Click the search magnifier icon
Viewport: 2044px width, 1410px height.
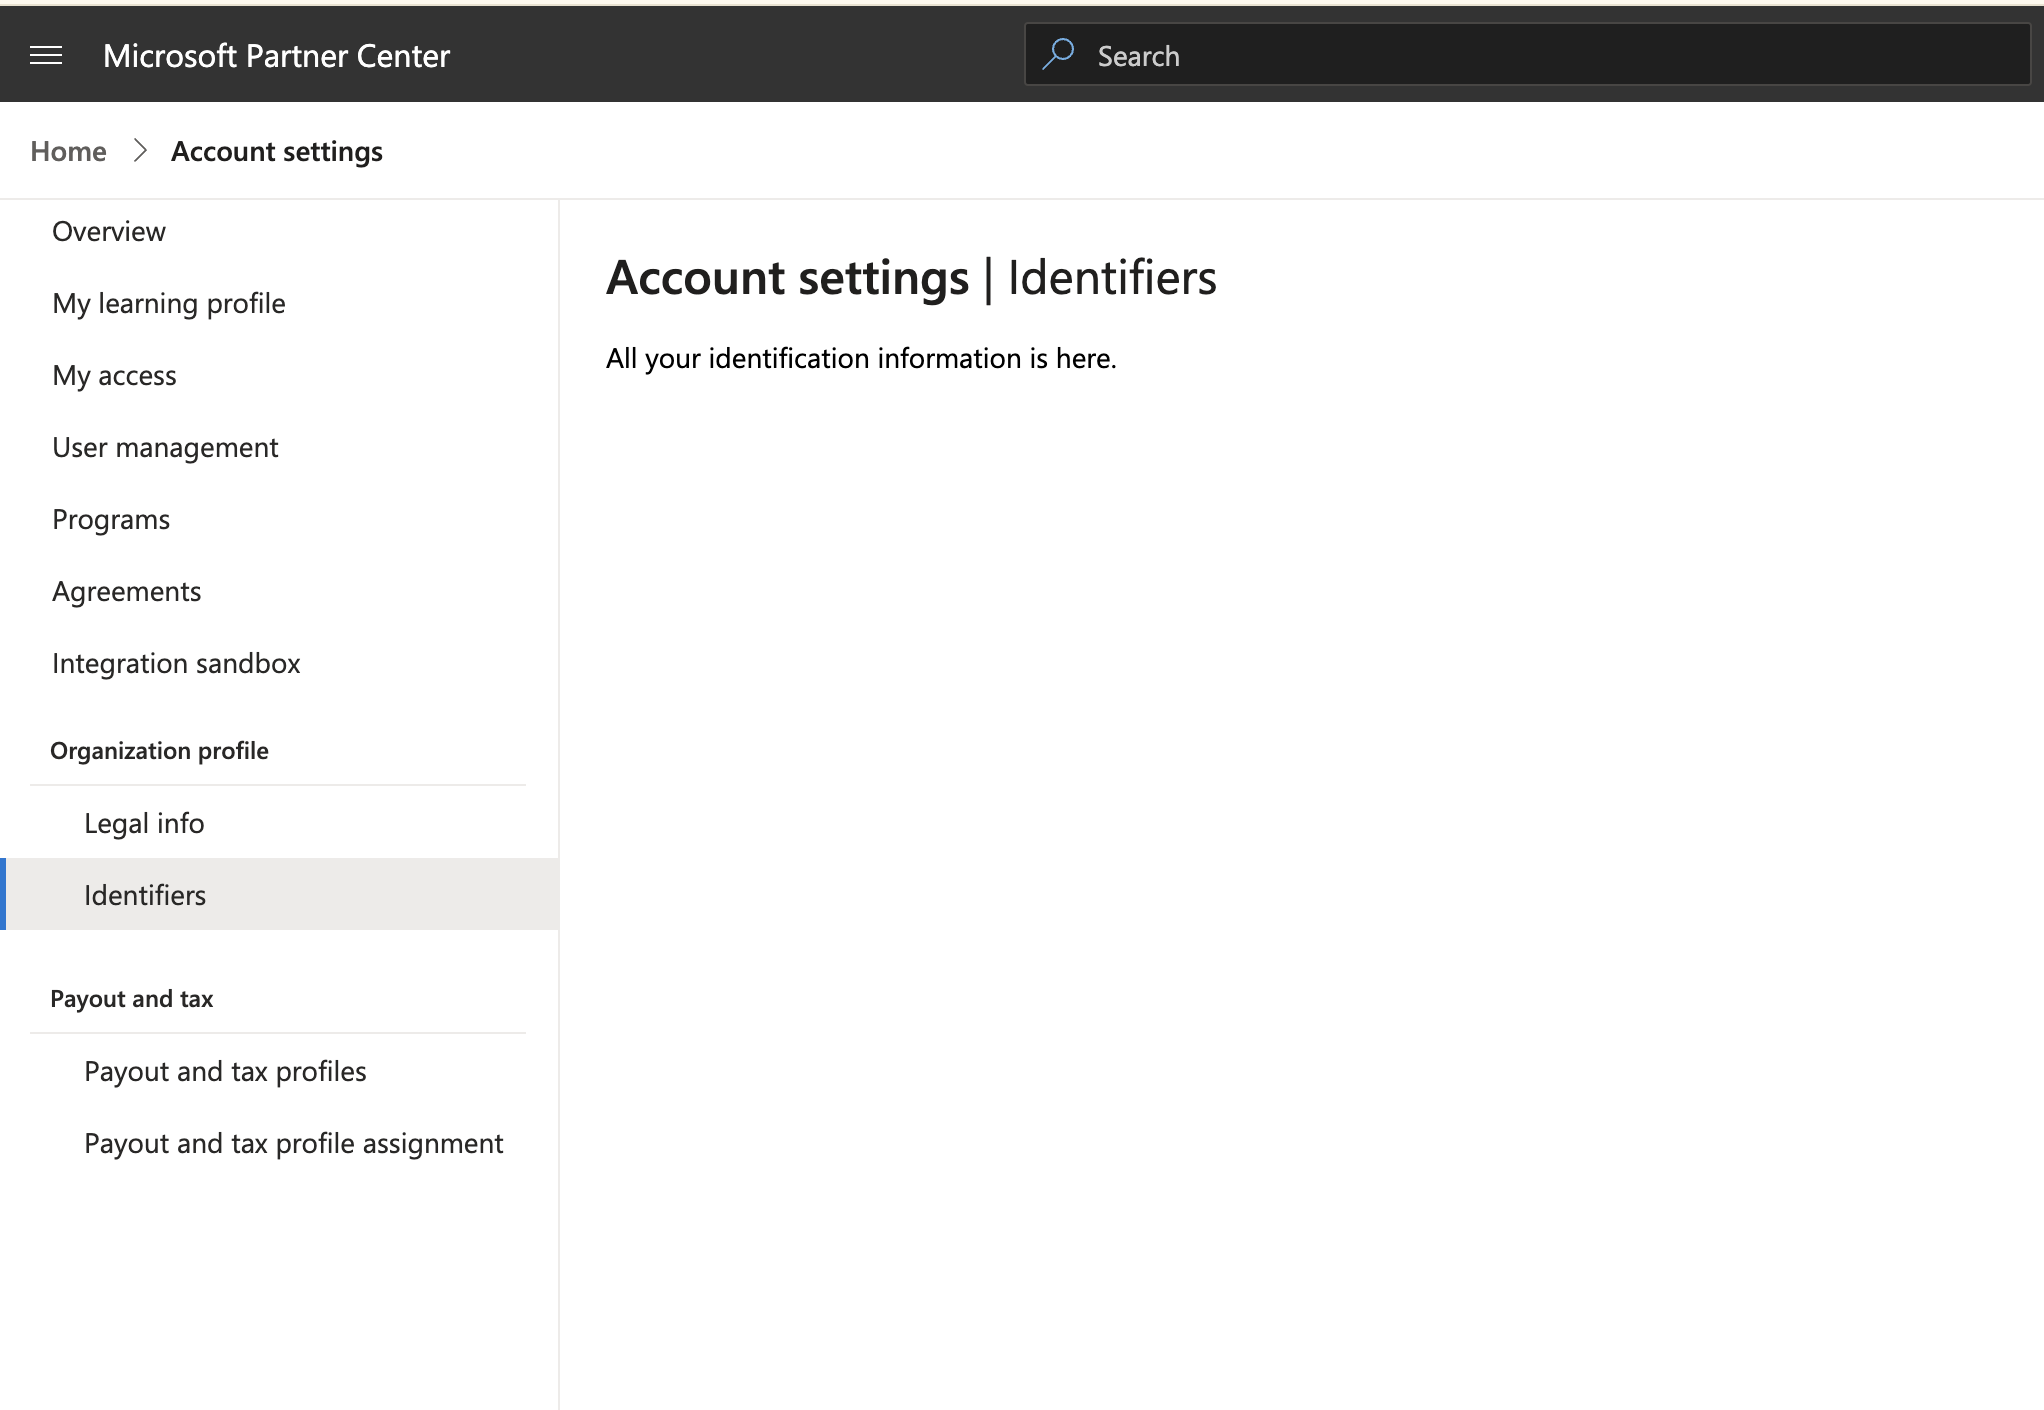tap(1058, 54)
